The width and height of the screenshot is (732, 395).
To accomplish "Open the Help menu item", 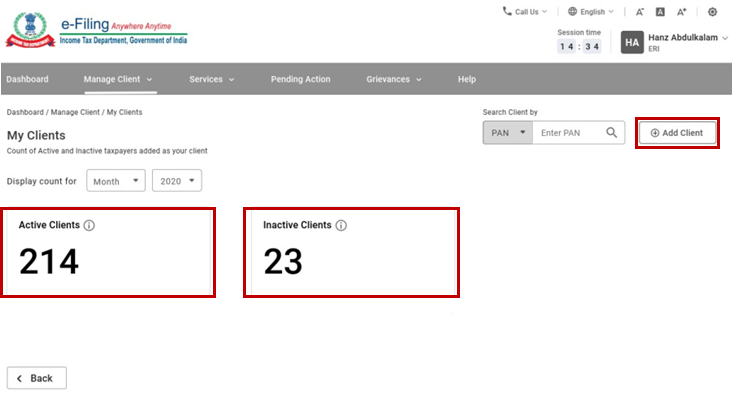I will (x=467, y=79).
